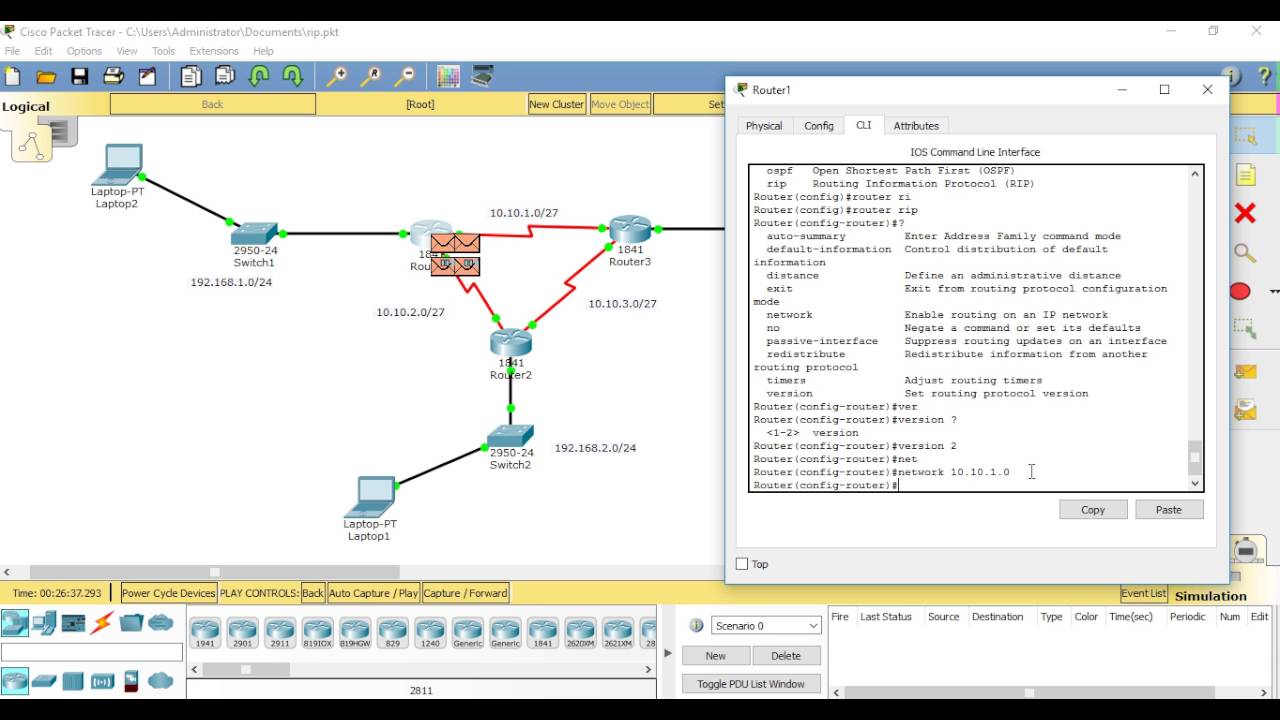Open the Activity Wizard icon
The width and height of the screenshot is (1280, 720).
tap(147, 77)
